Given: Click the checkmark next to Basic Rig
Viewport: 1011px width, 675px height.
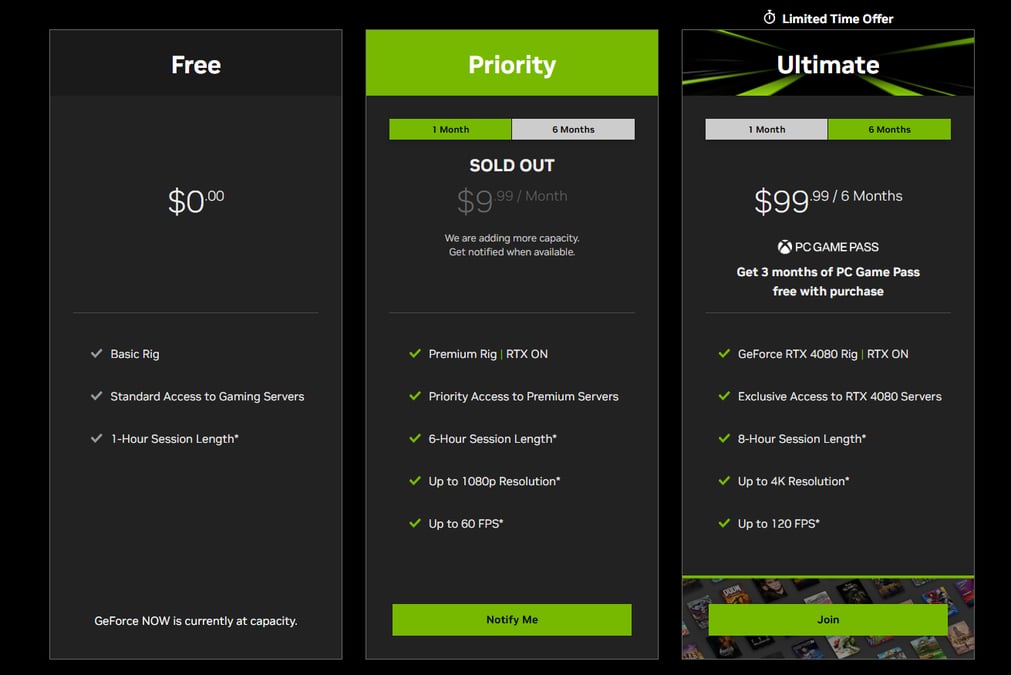Looking at the screenshot, I should click(97, 353).
